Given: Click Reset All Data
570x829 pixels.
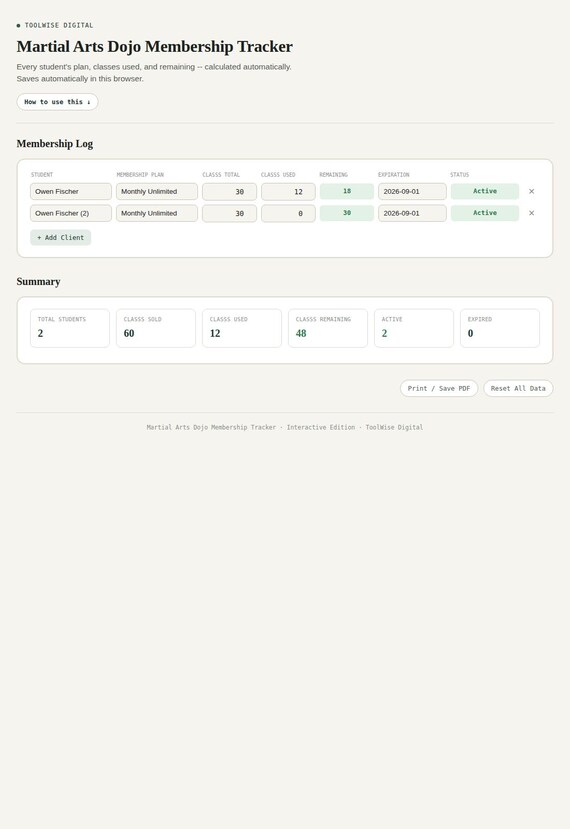Looking at the screenshot, I should pos(518,388).
